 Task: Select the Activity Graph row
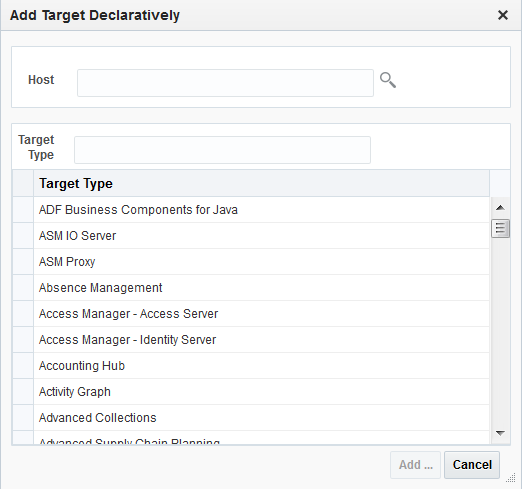(x=261, y=392)
